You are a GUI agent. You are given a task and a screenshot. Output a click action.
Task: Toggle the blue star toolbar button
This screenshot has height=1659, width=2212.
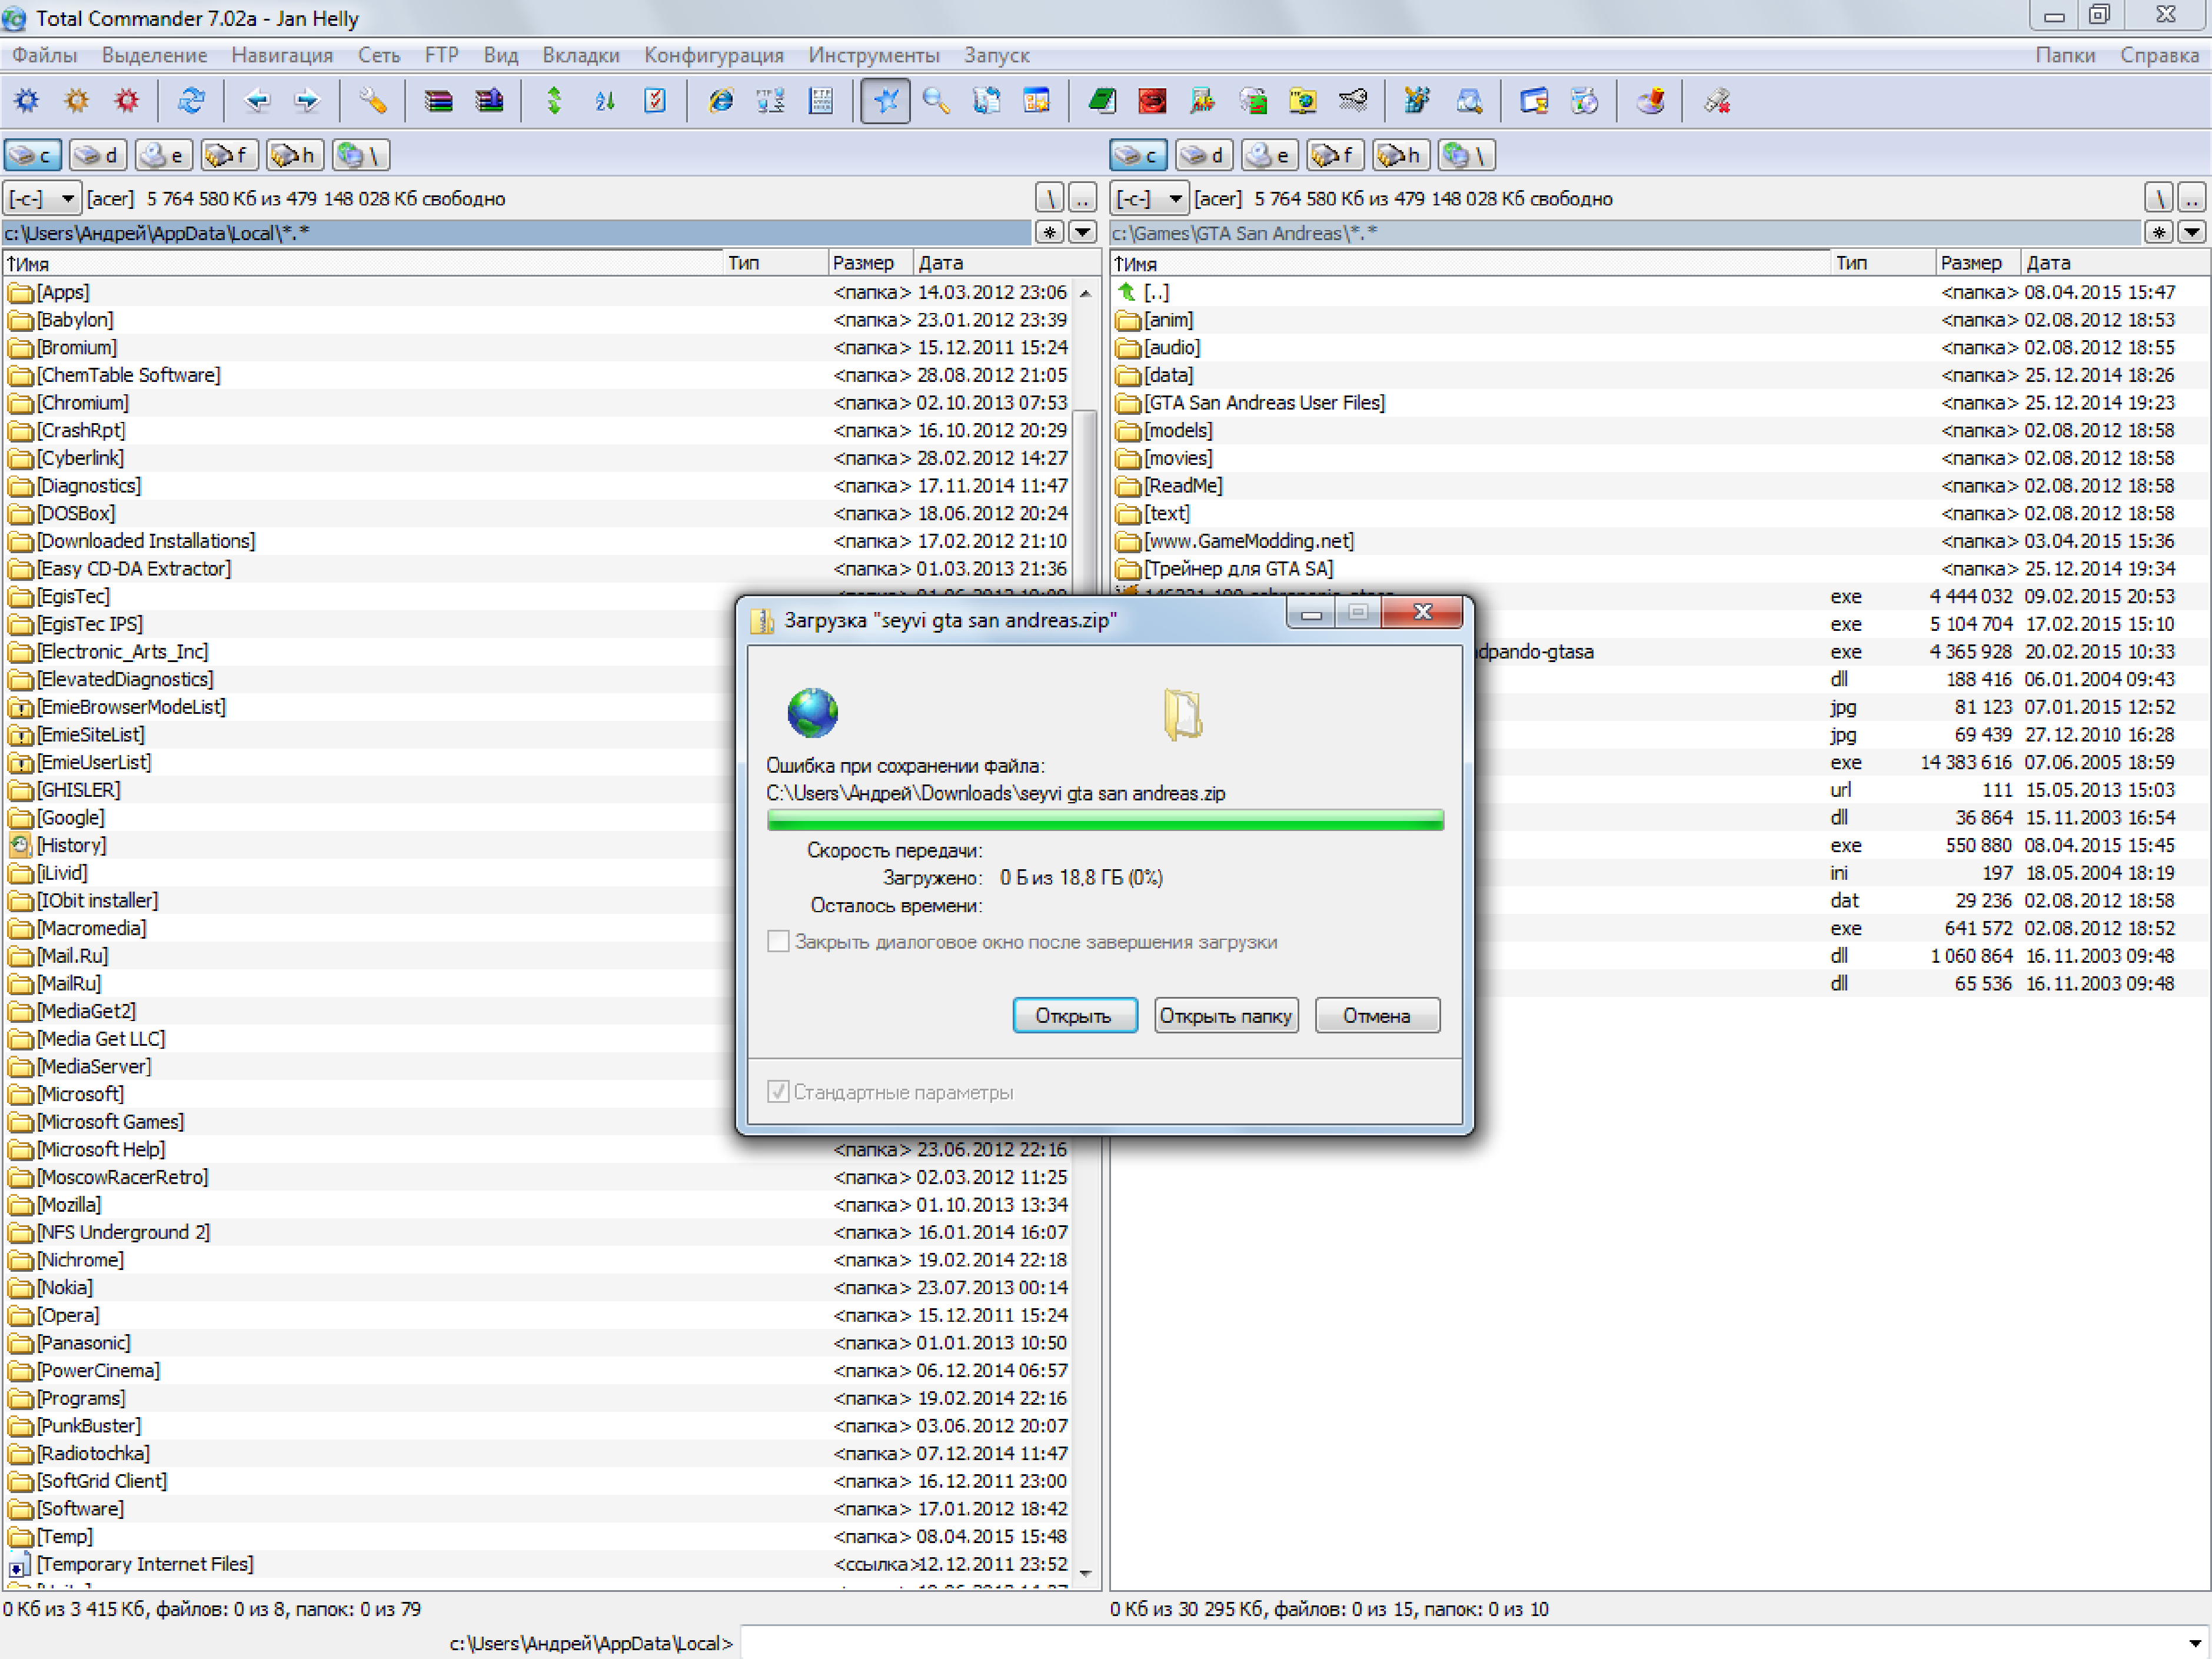pos(886,101)
